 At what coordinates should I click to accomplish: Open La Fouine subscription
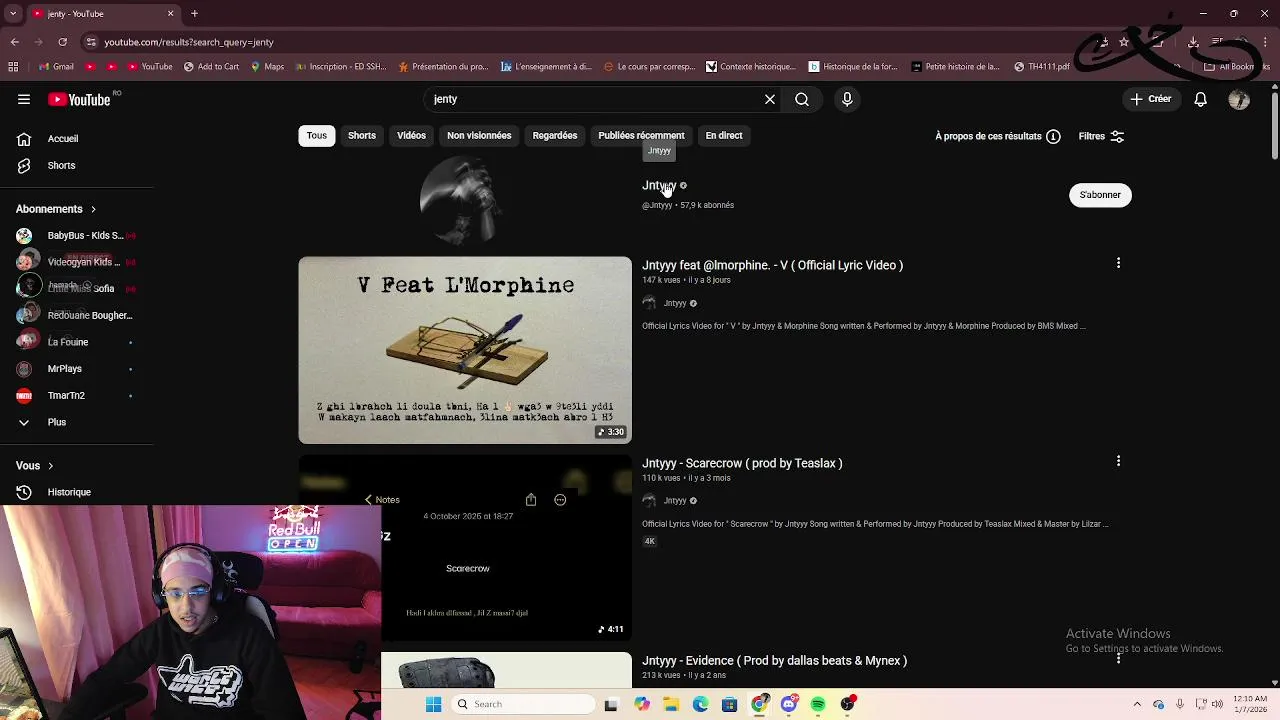pyautogui.click(x=77, y=342)
